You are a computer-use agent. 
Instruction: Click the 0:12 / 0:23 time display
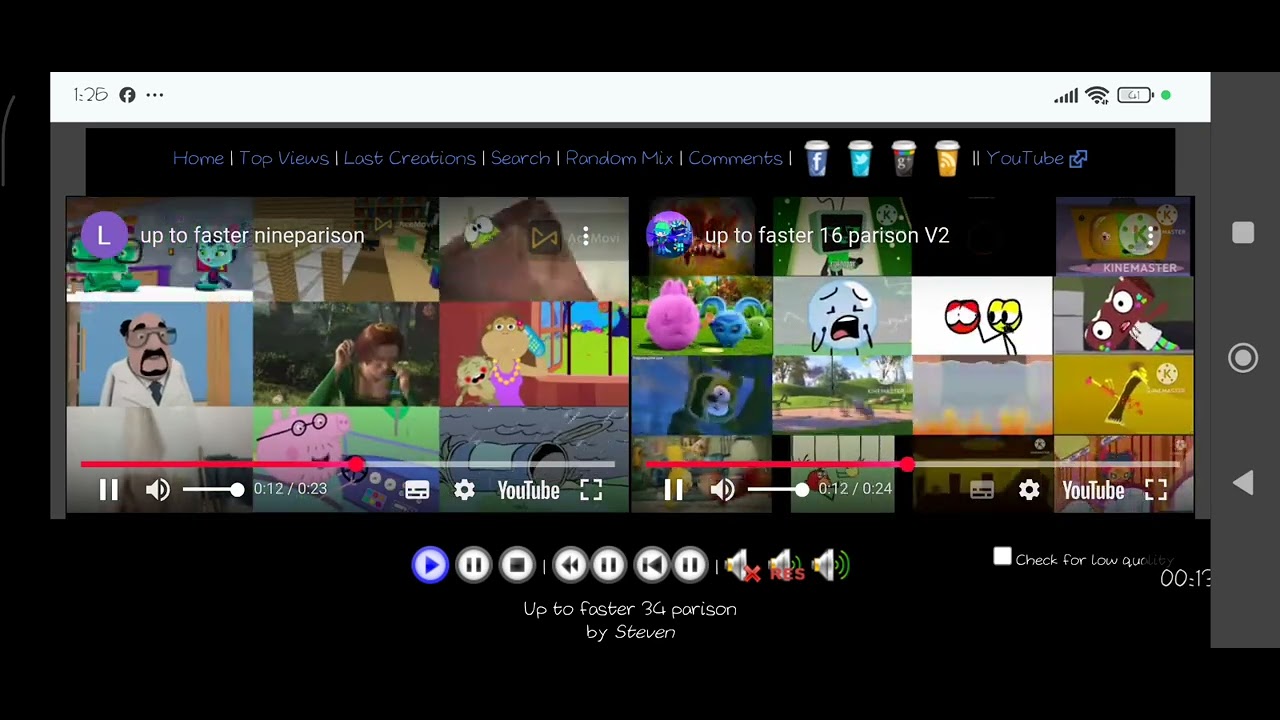290,489
